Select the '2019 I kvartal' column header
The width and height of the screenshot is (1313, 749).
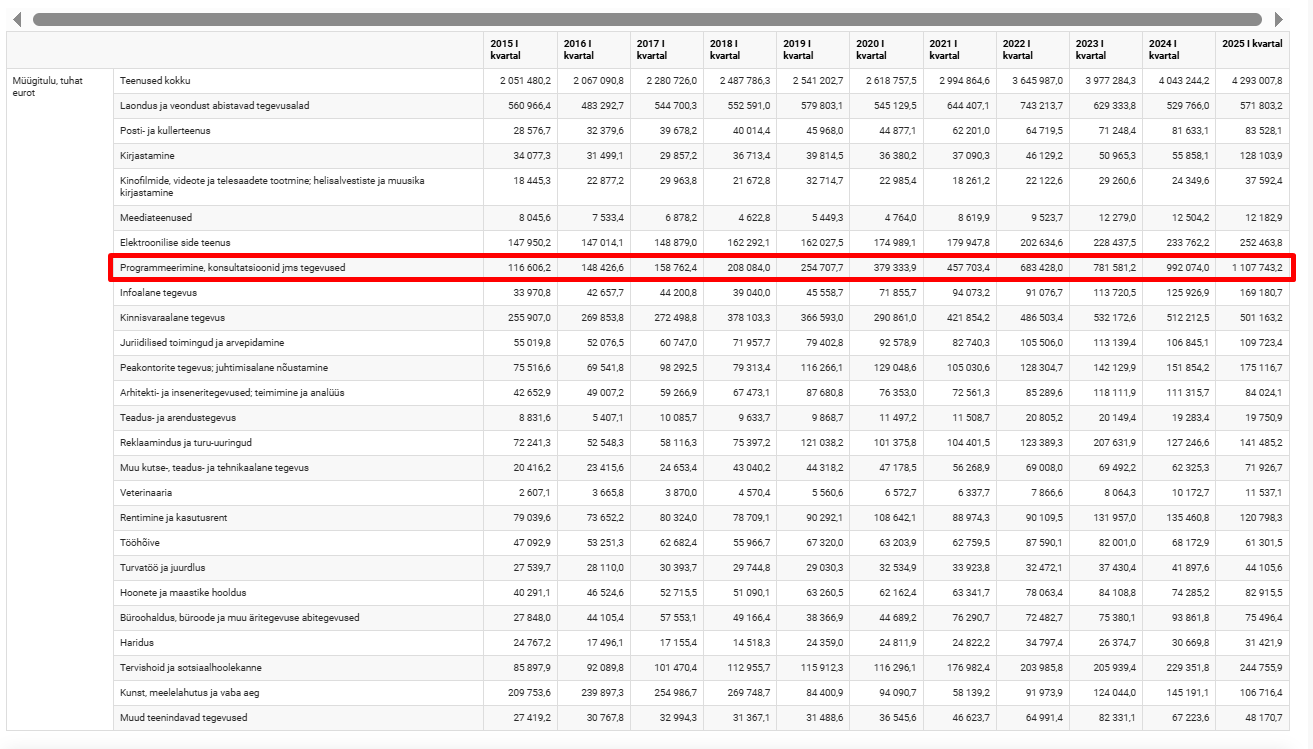[813, 50]
